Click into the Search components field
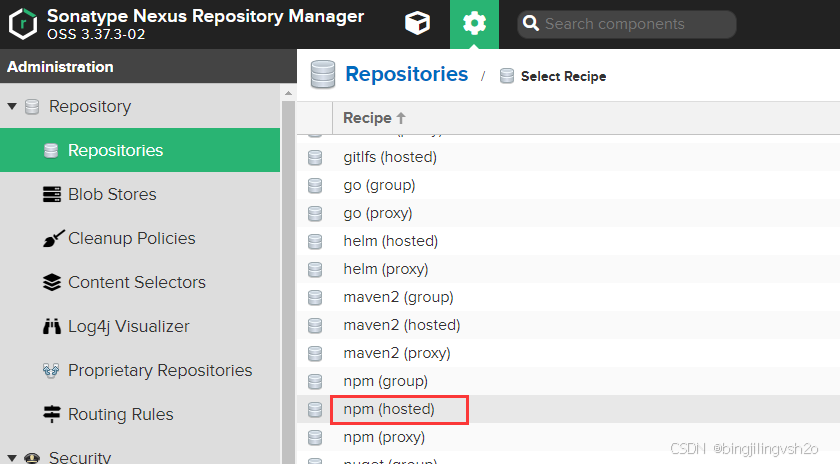 pos(626,24)
